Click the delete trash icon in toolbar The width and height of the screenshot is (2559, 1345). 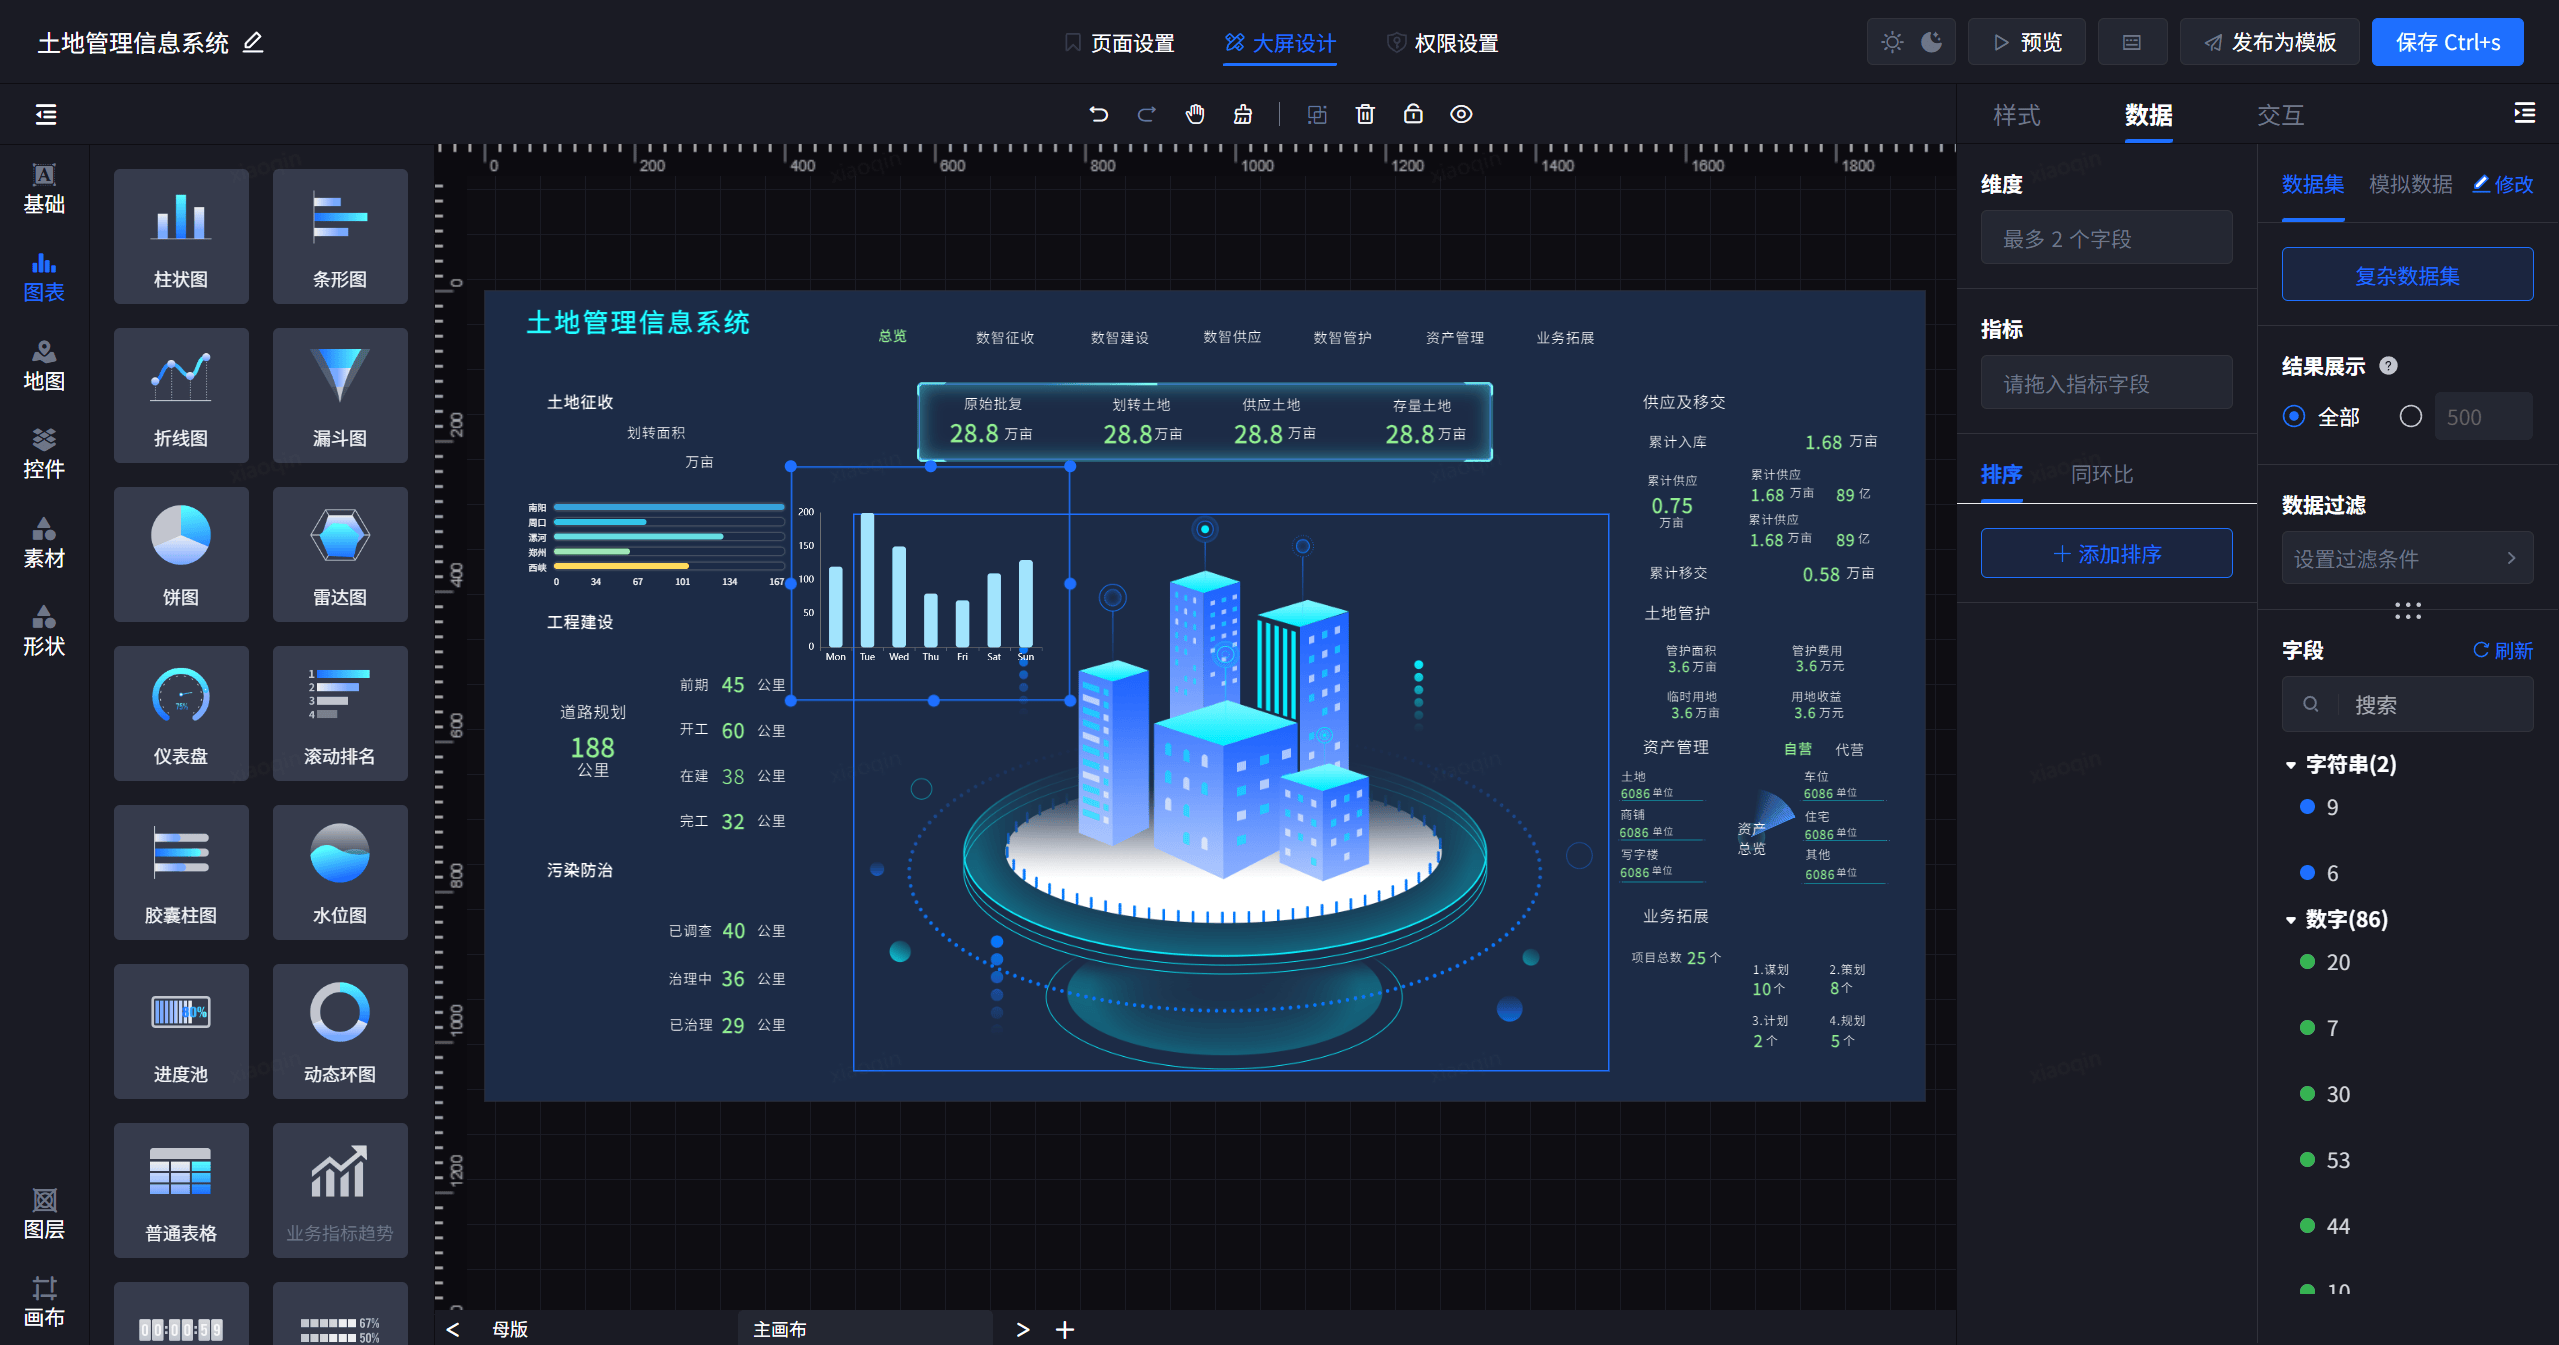coord(1365,114)
